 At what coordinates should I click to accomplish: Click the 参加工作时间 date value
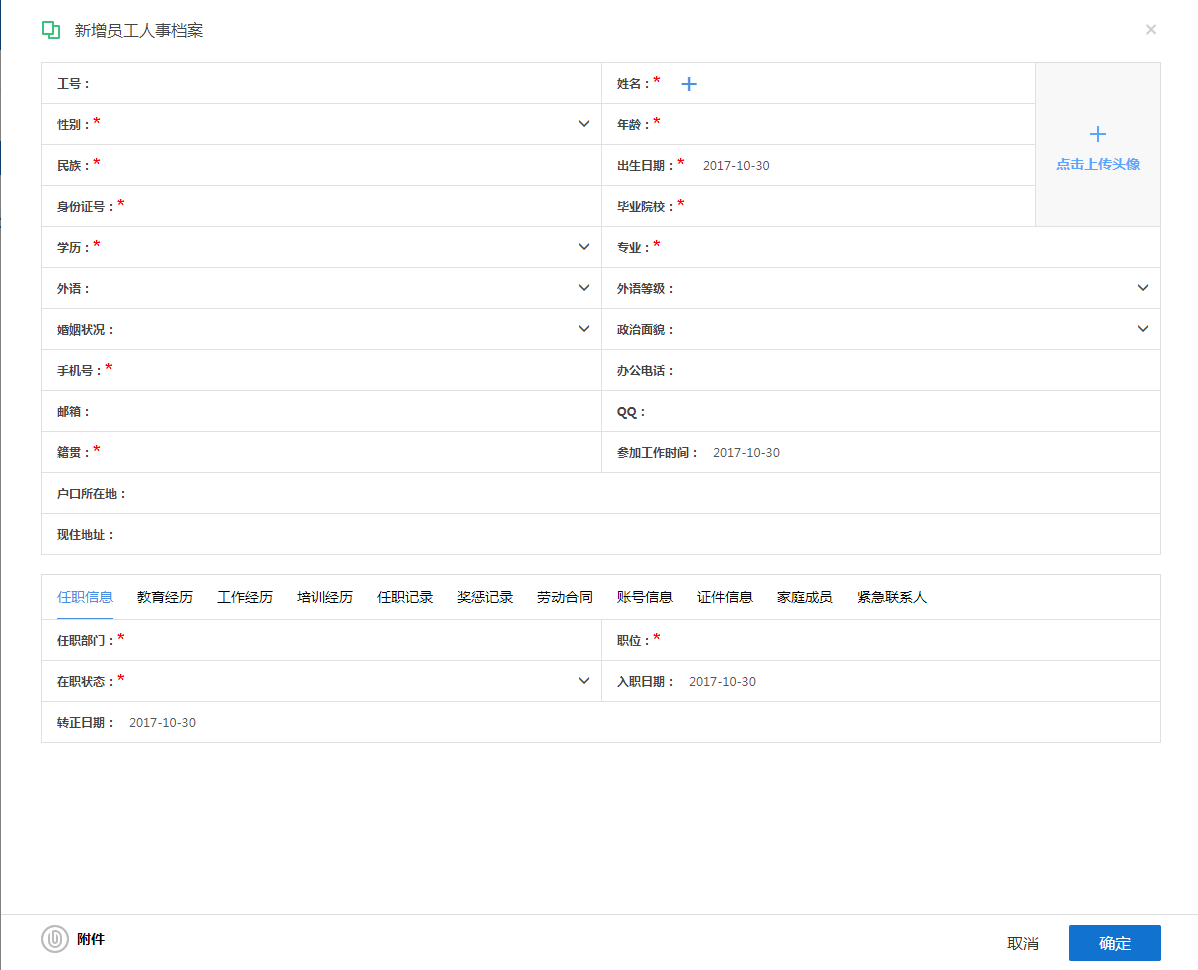[x=746, y=453]
